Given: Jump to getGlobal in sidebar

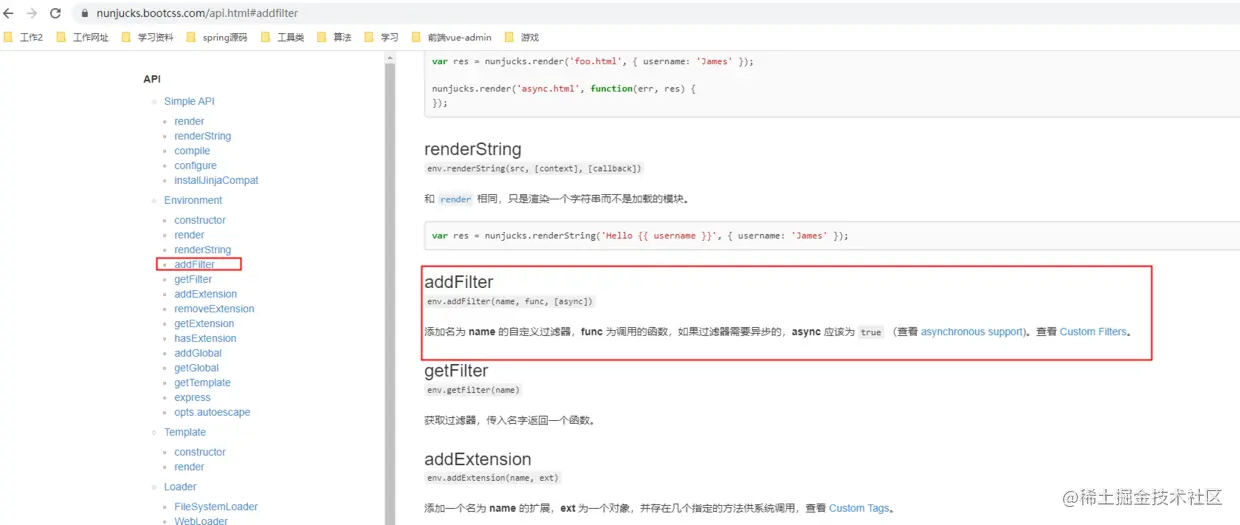Looking at the screenshot, I should [196, 368].
